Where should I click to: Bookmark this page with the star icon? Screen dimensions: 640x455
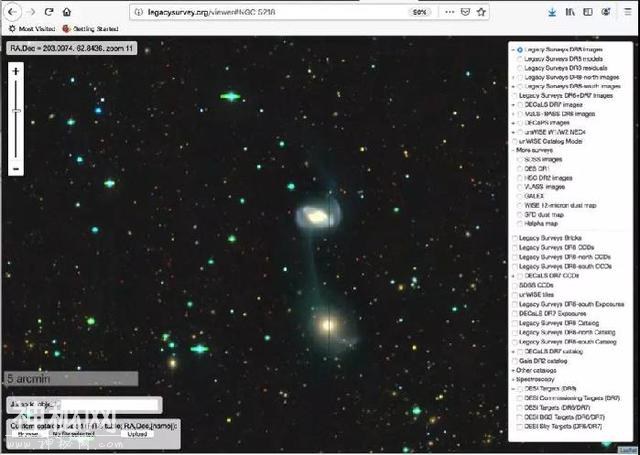pyautogui.click(x=483, y=11)
